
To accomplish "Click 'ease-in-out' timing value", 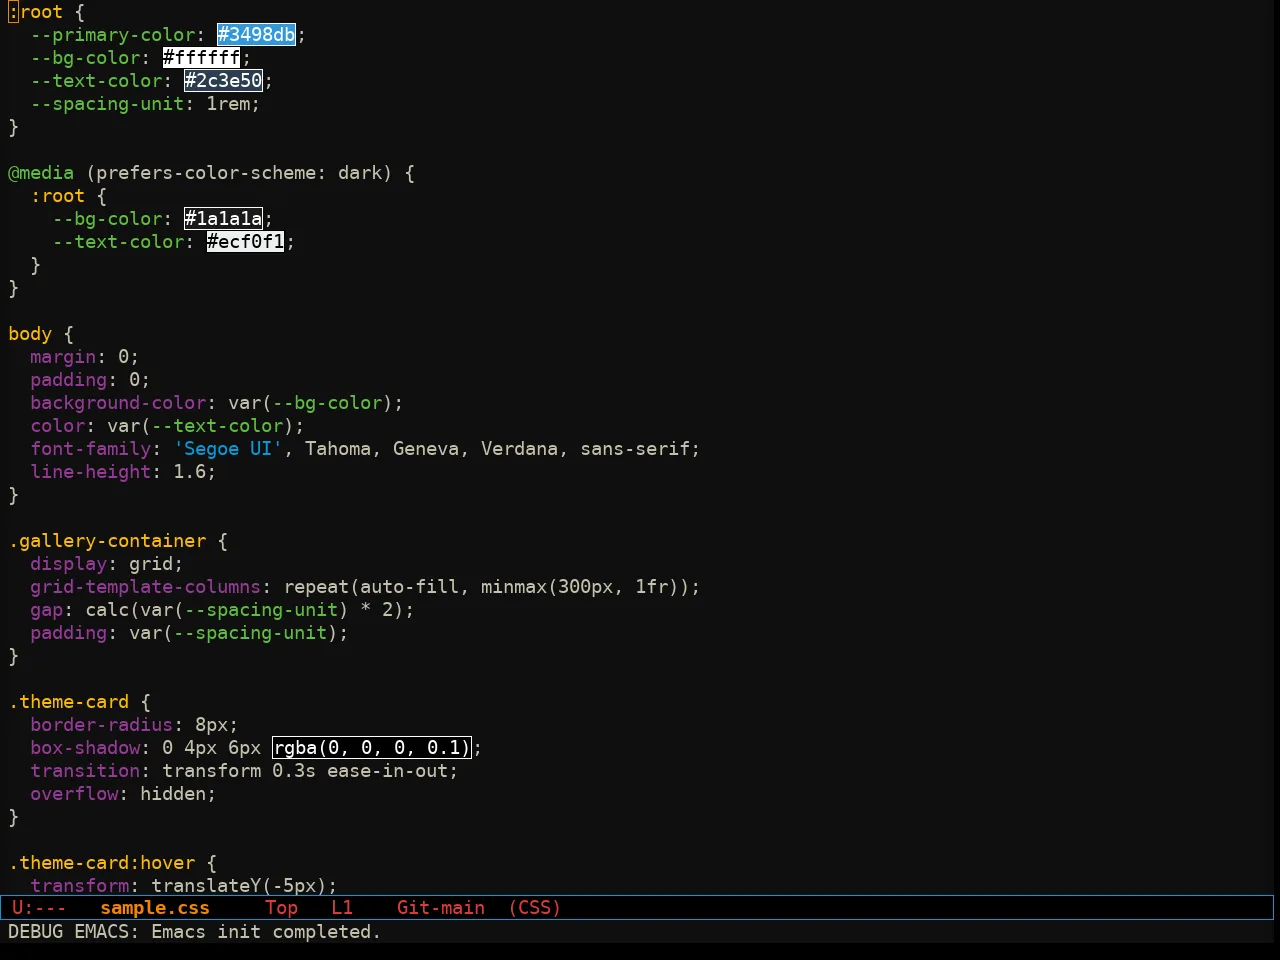I will 387,771.
